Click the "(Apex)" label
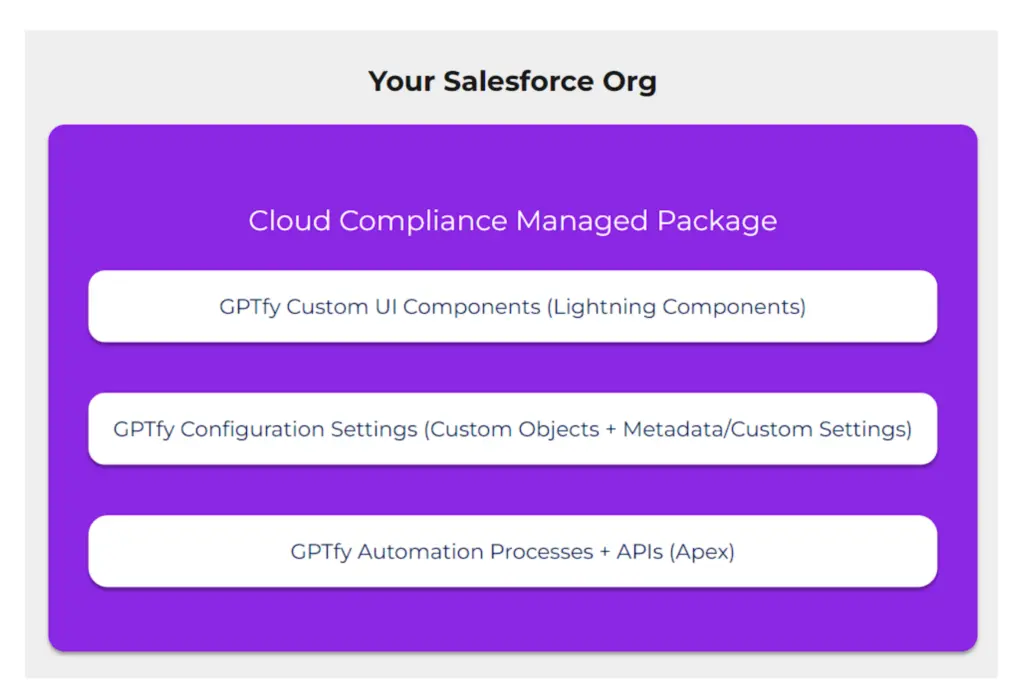 pyautogui.click(x=704, y=551)
